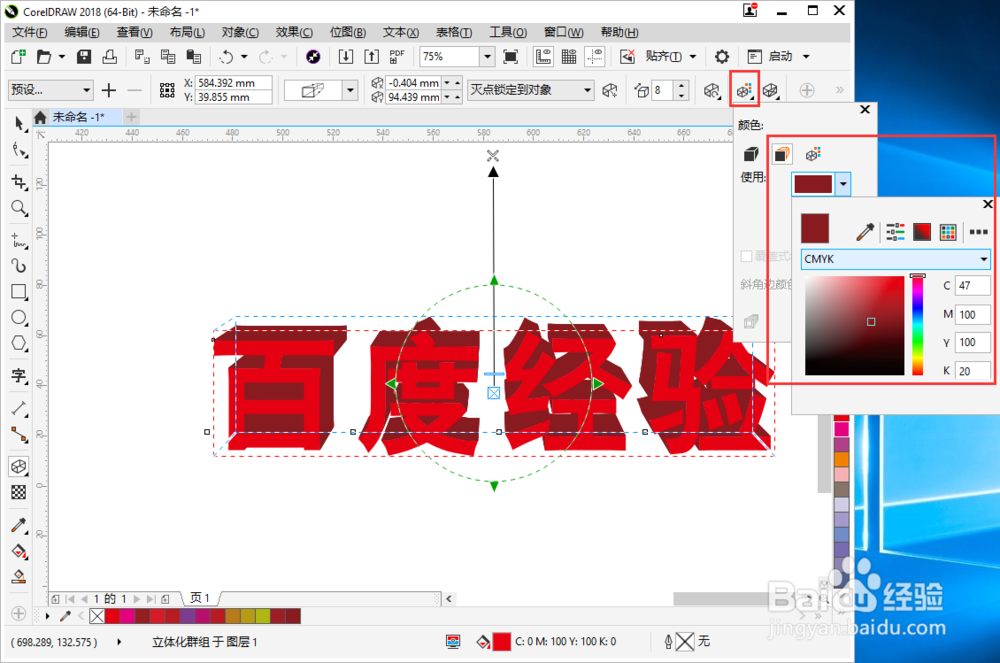Select the Connector tool
Image resolution: width=1000 pixels, height=663 pixels.
[19, 435]
